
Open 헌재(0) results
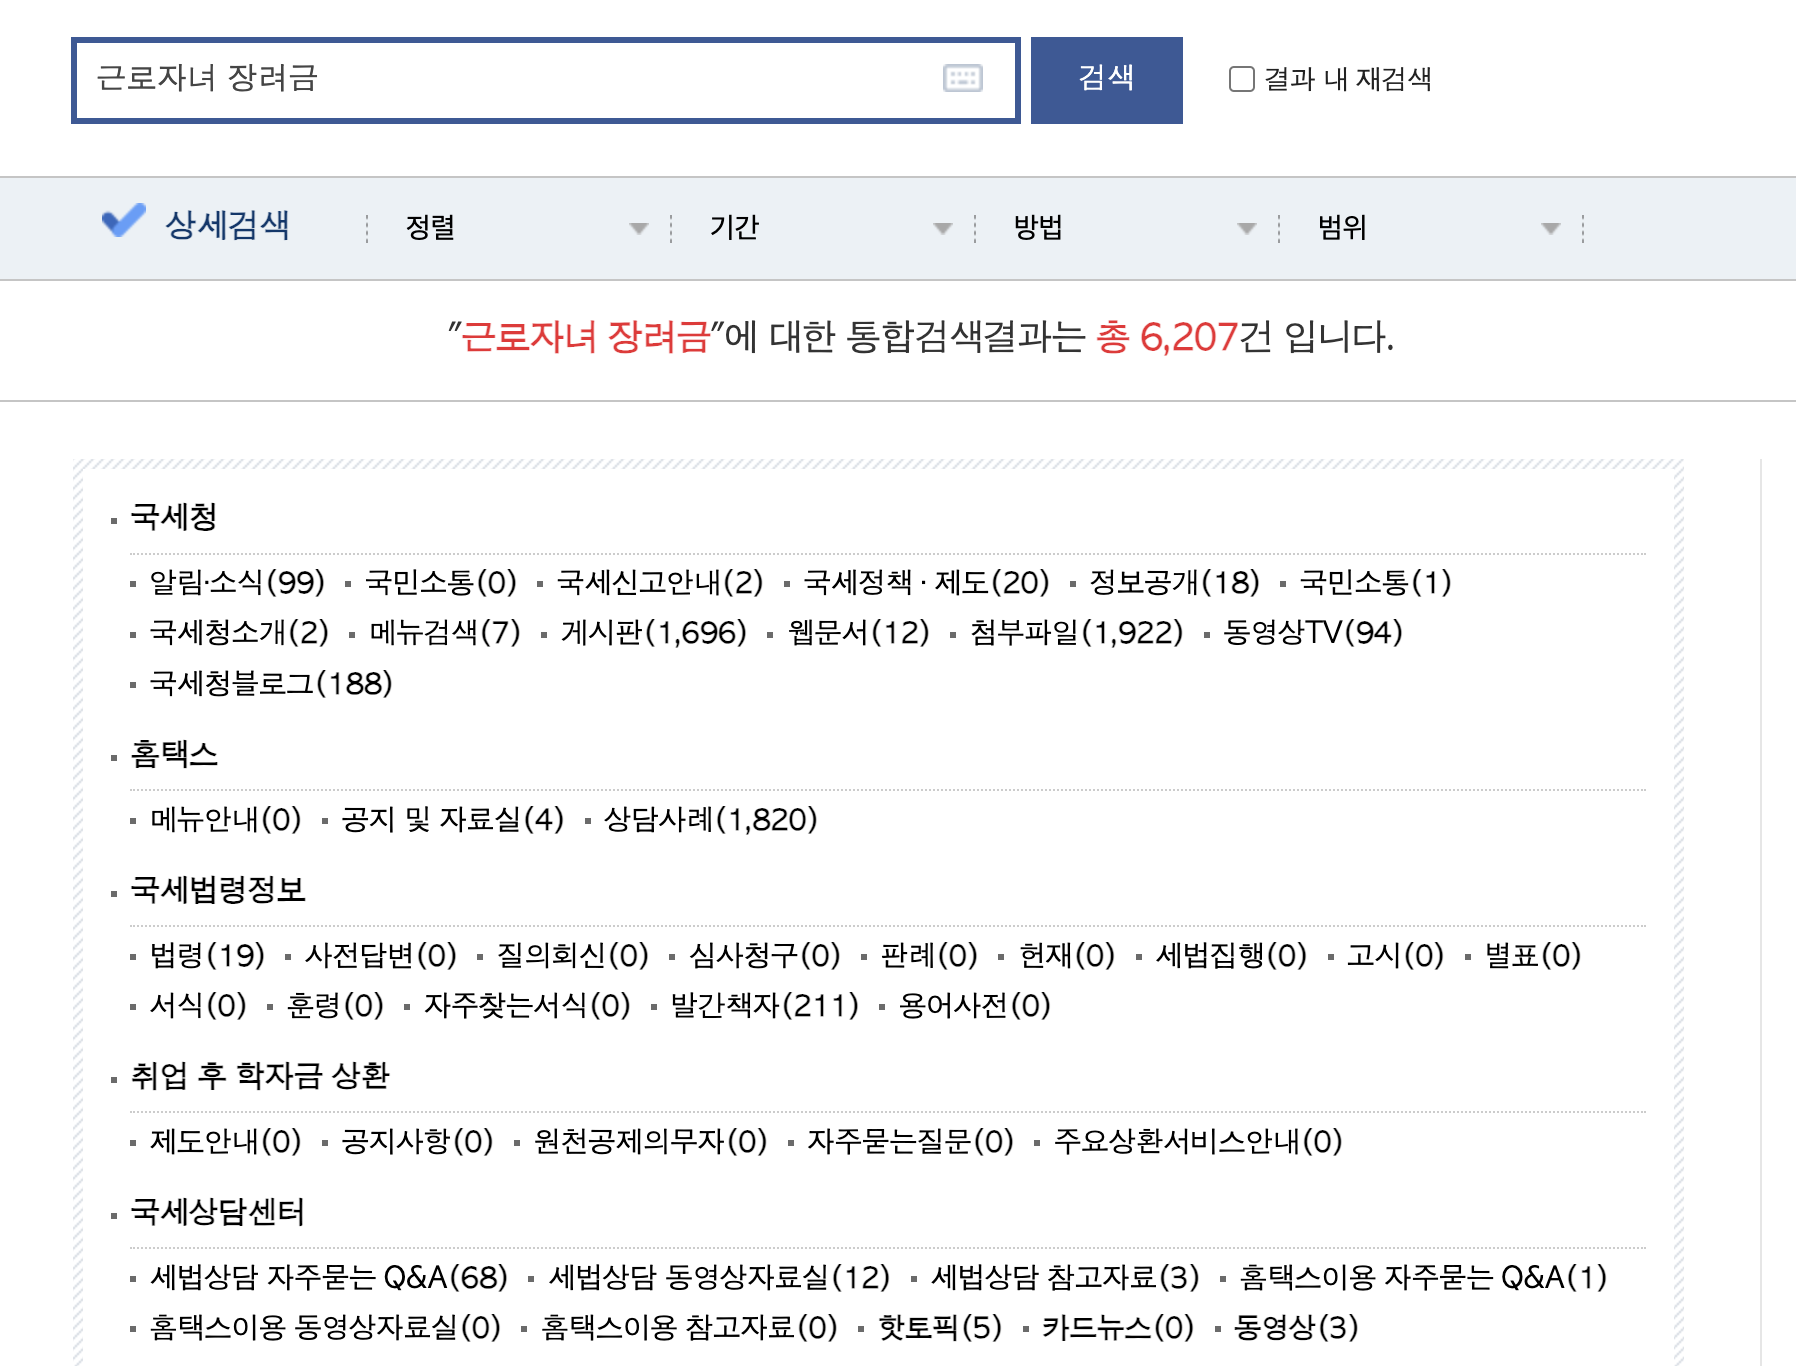coord(1067,955)
